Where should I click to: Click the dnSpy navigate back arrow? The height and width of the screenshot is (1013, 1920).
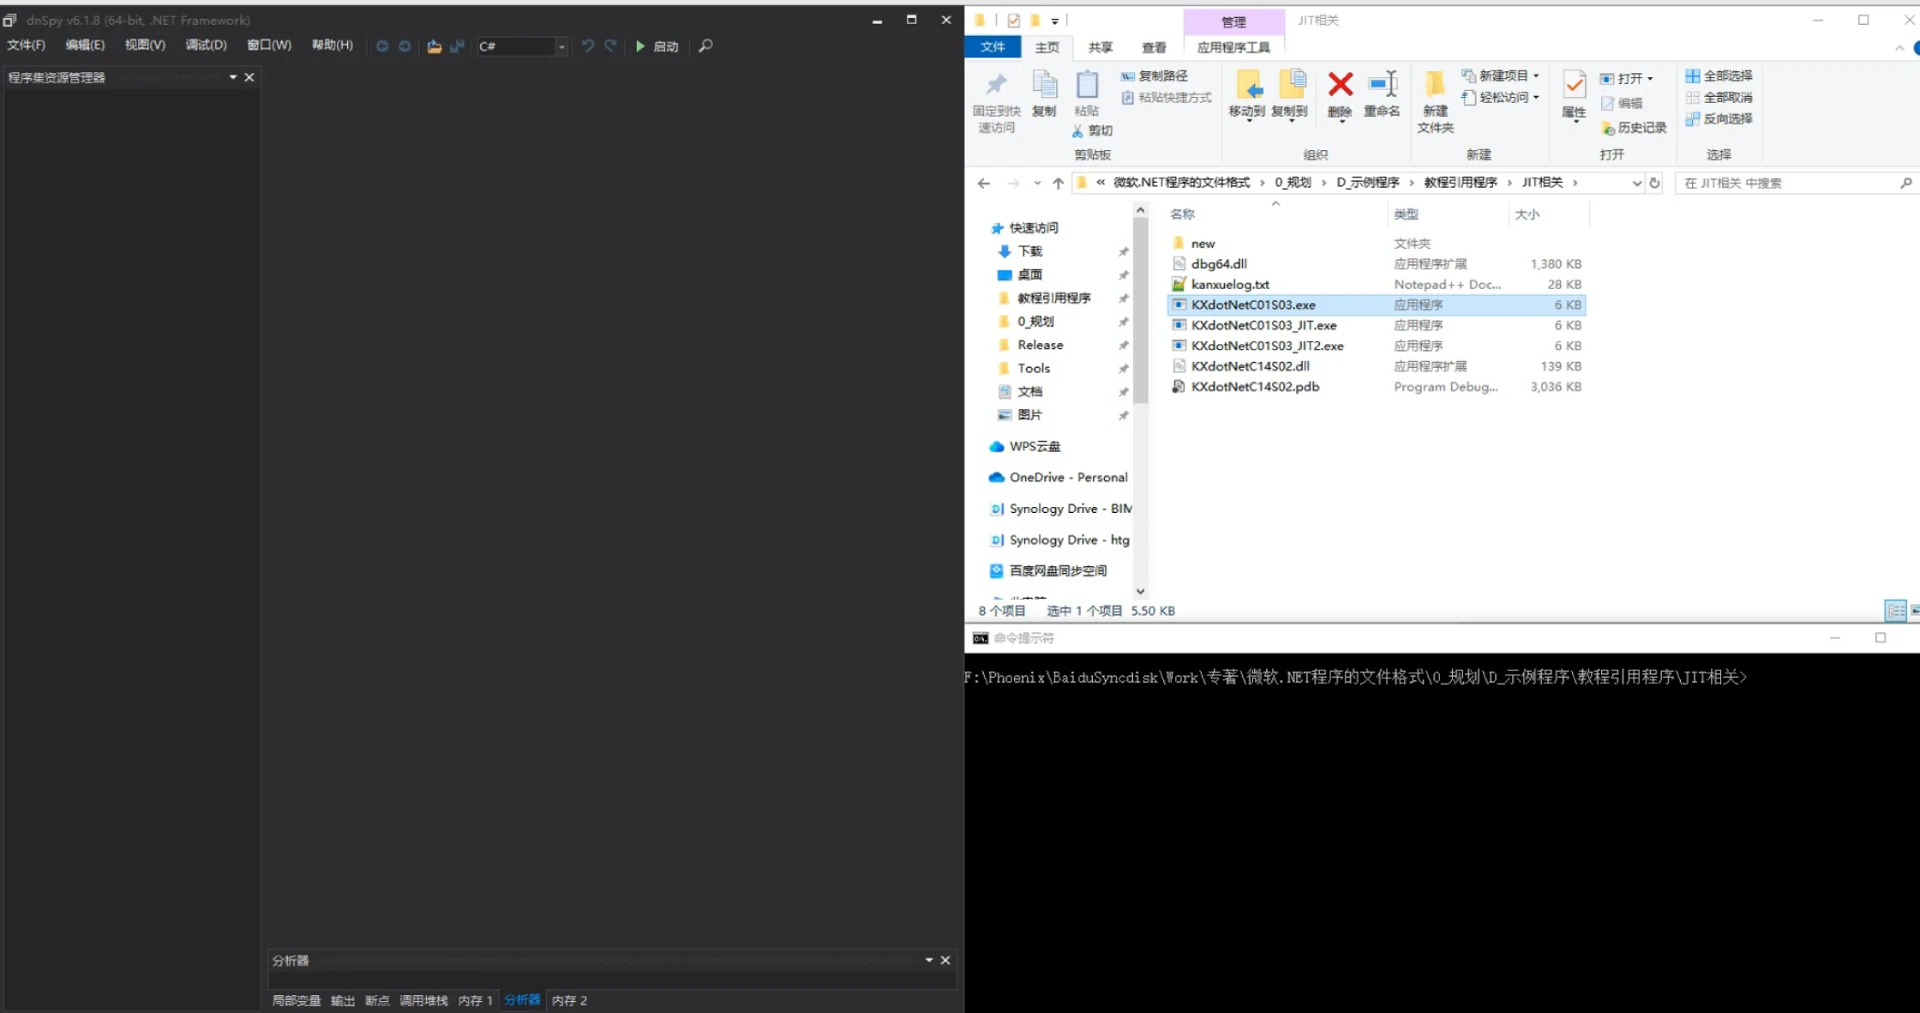(x=382, y=46)
